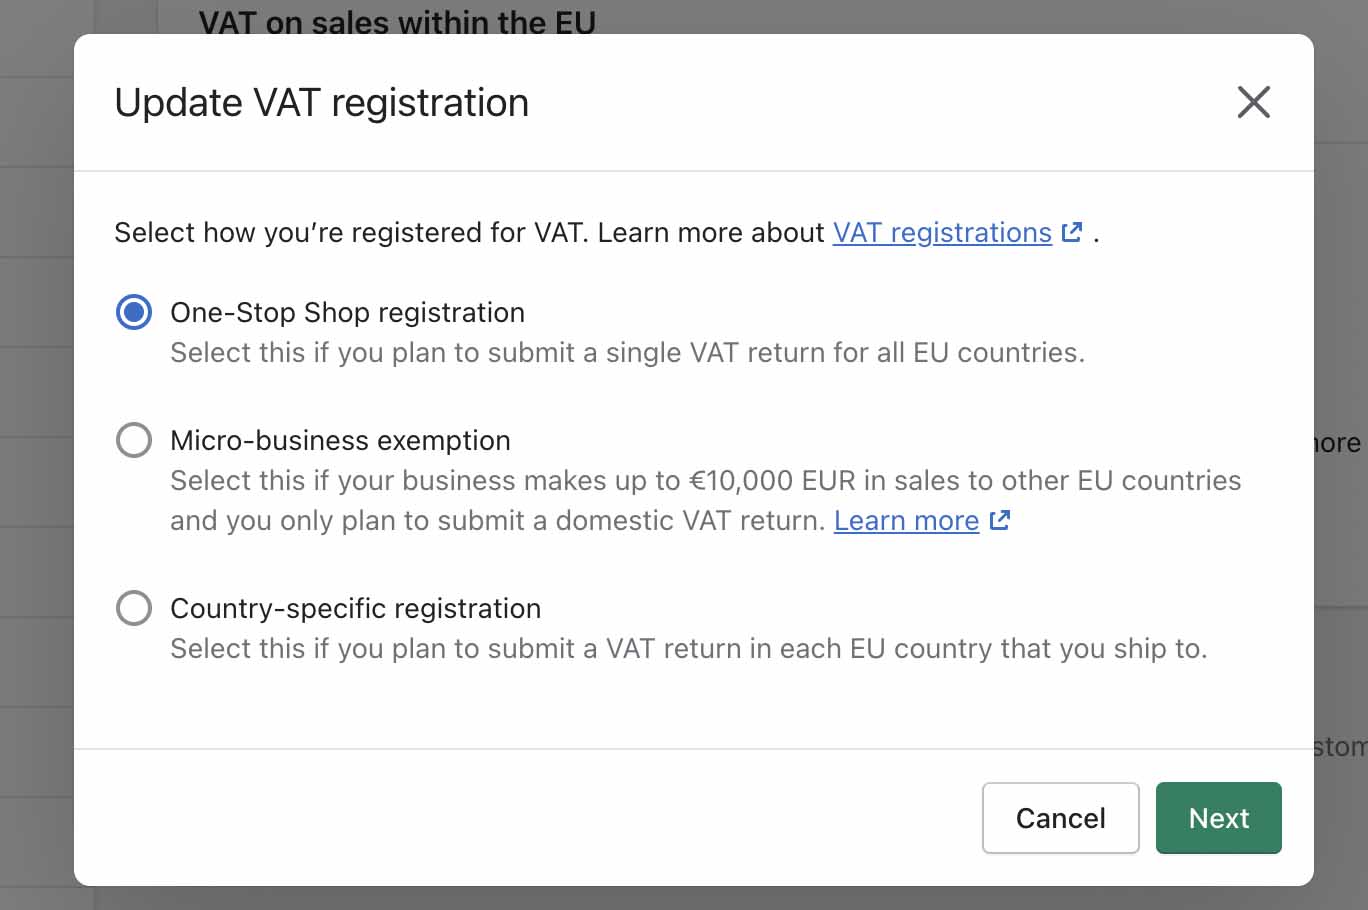Choose the Micro-business exemption radio button
1368x910 pixels.
click(x=134, y=440)
